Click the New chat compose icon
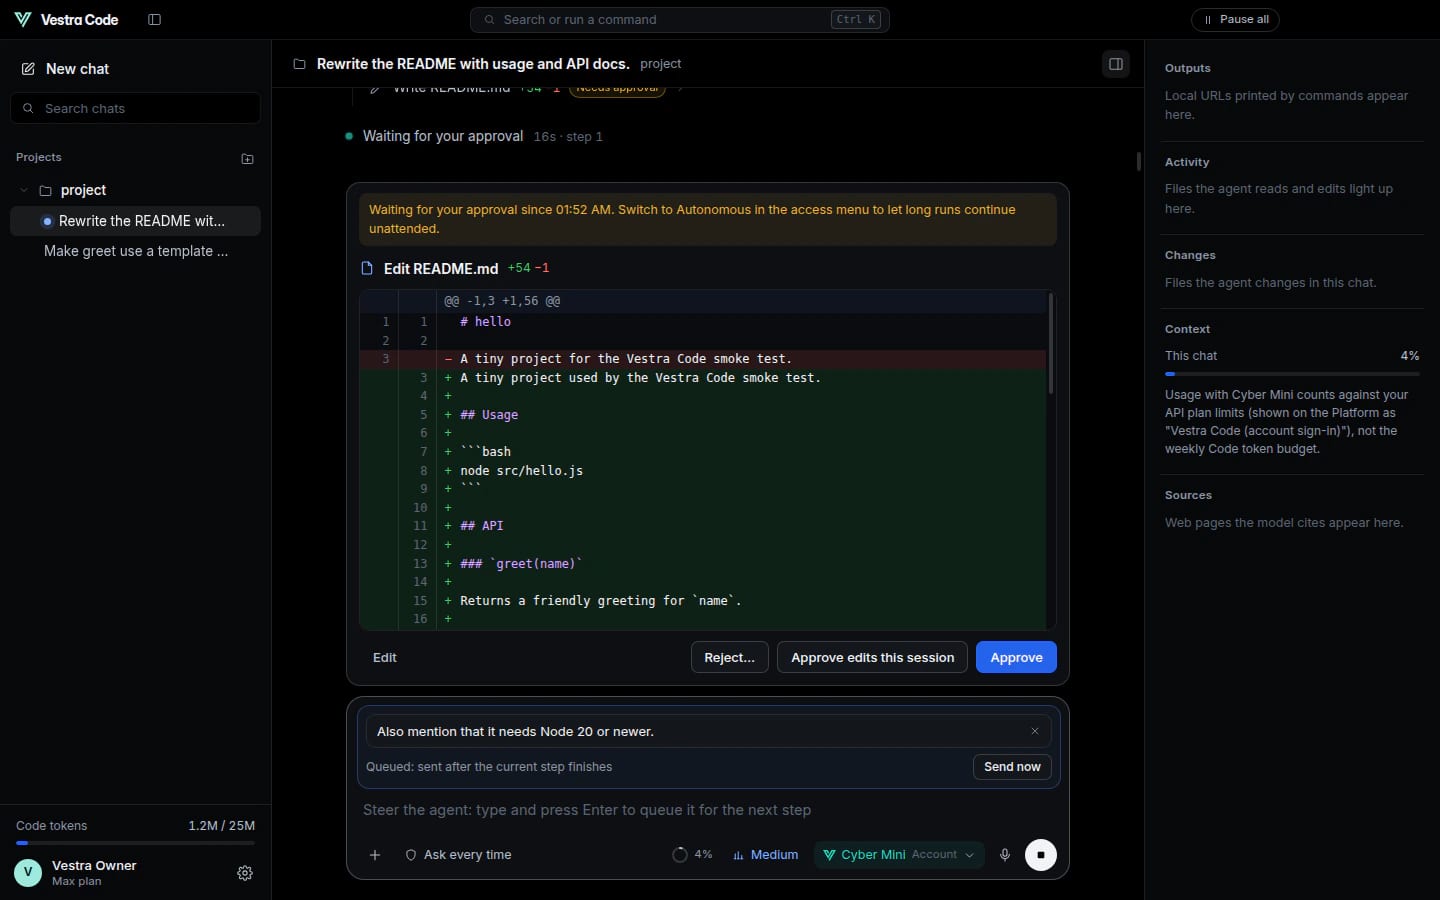1440x900 pixels. pyautogui.click(x=28, y=69)
